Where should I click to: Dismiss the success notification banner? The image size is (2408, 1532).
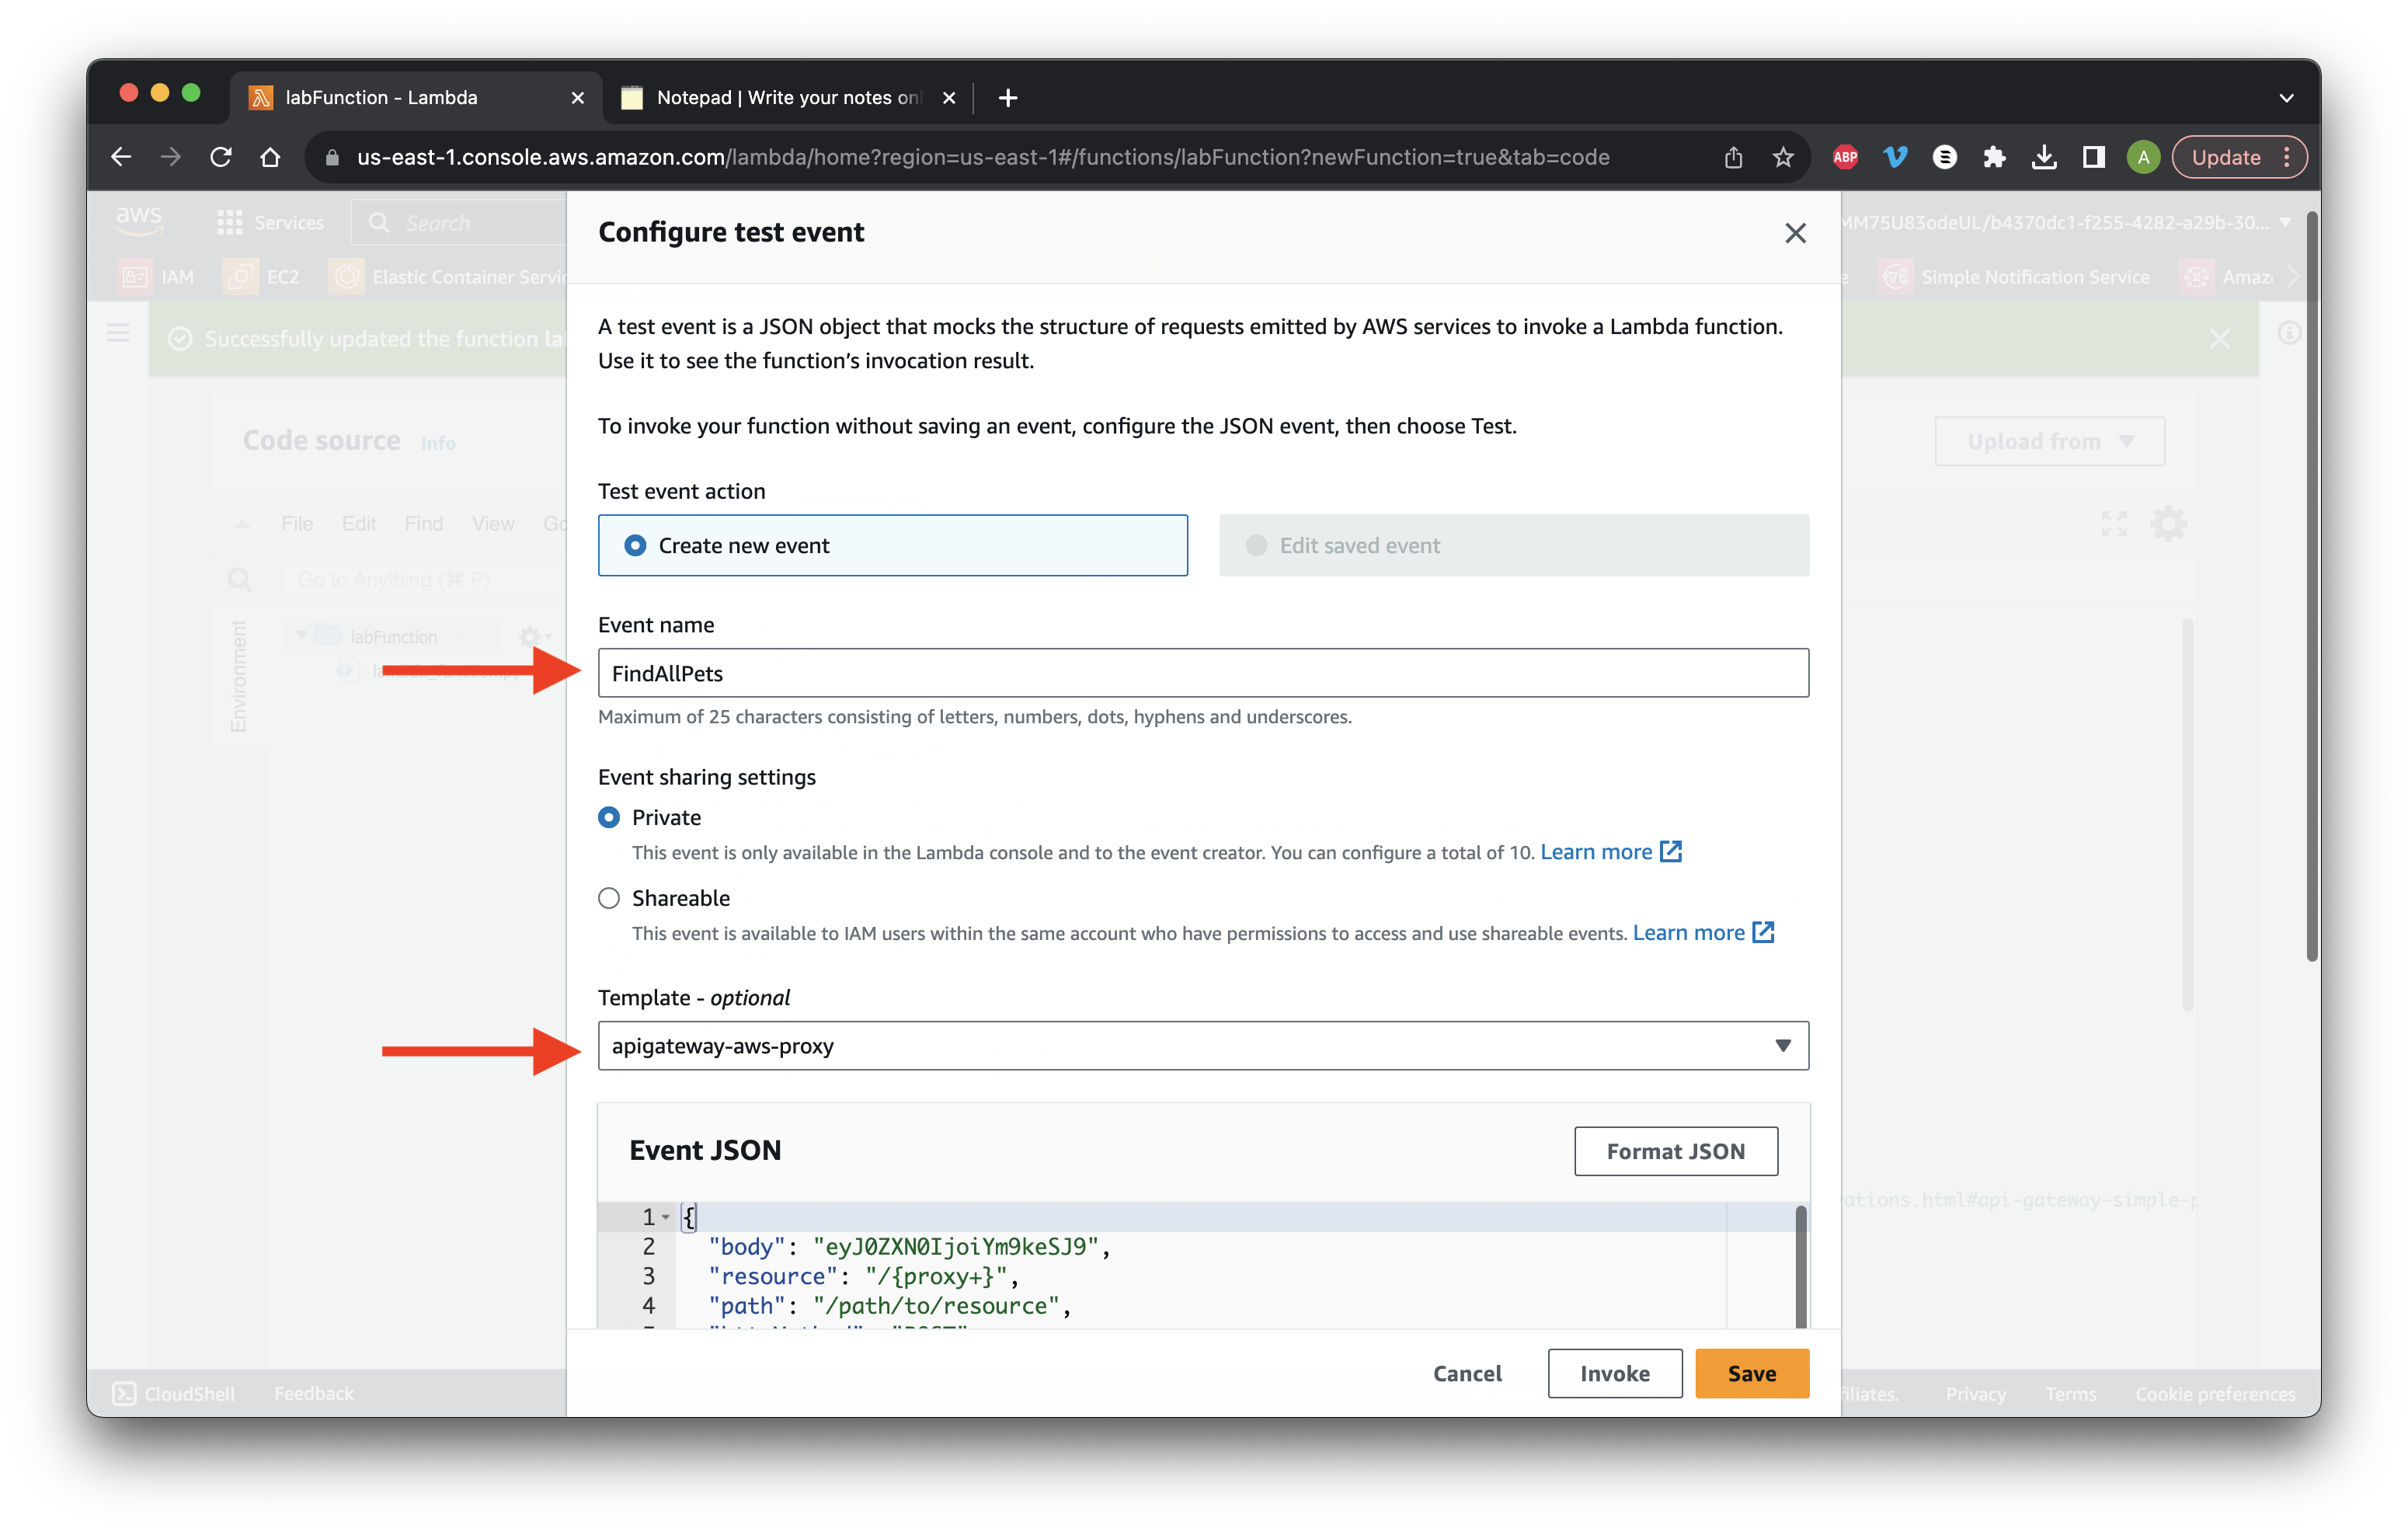2219,339
